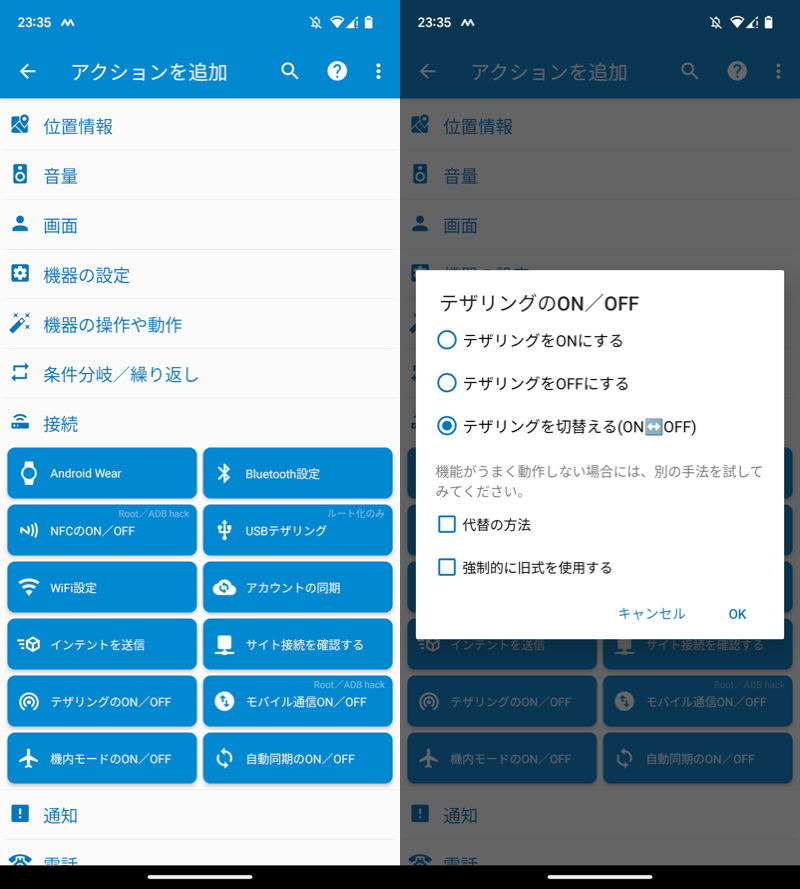The width and height of the screenshot is (800, 889).
Task: Select the テザリングをONにする radio option
Action: point(447,340)
